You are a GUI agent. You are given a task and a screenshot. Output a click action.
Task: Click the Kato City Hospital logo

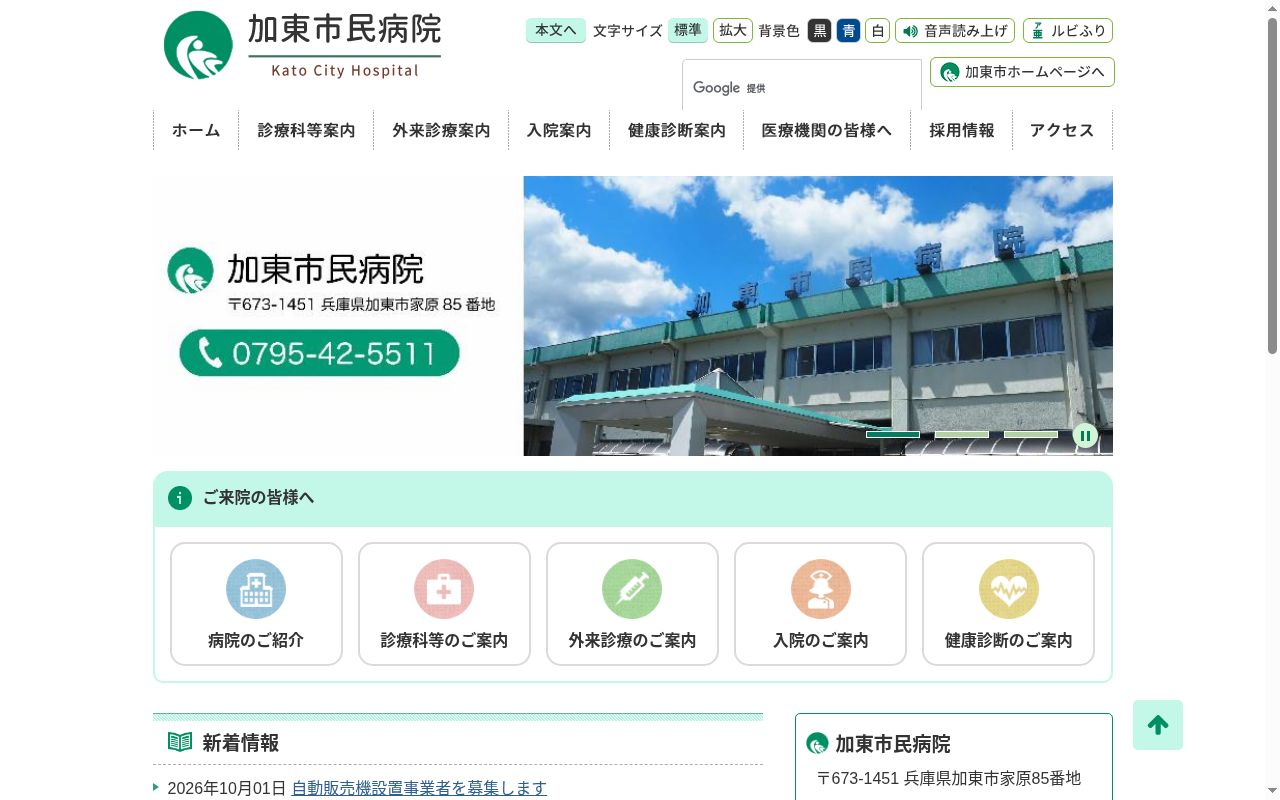pos(302,46)
